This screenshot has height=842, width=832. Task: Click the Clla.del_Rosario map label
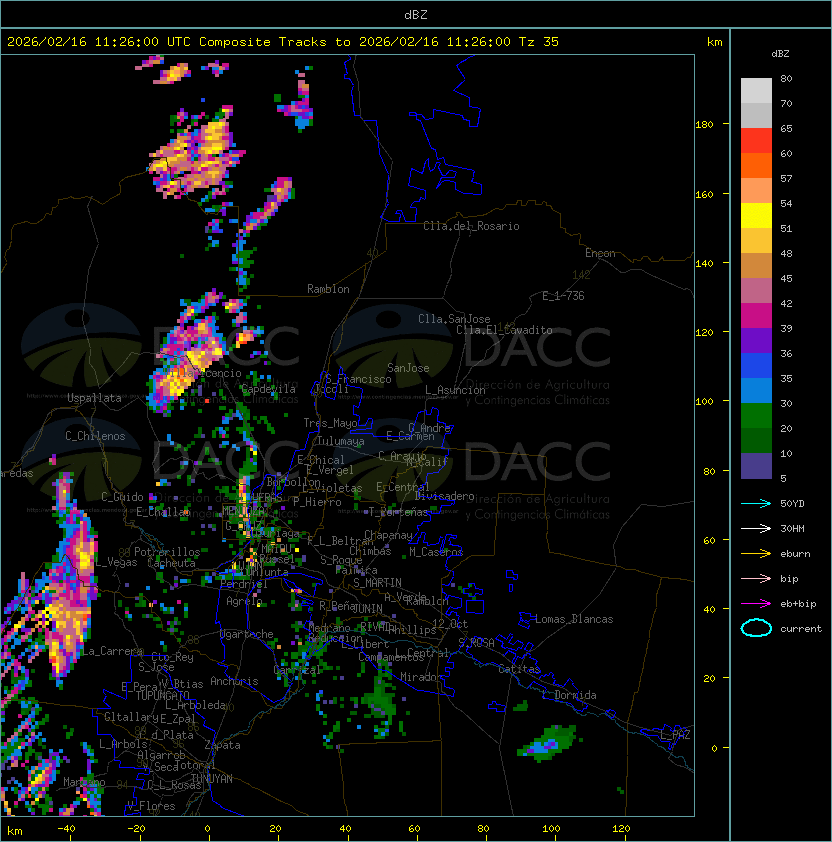tap(471, 226)
